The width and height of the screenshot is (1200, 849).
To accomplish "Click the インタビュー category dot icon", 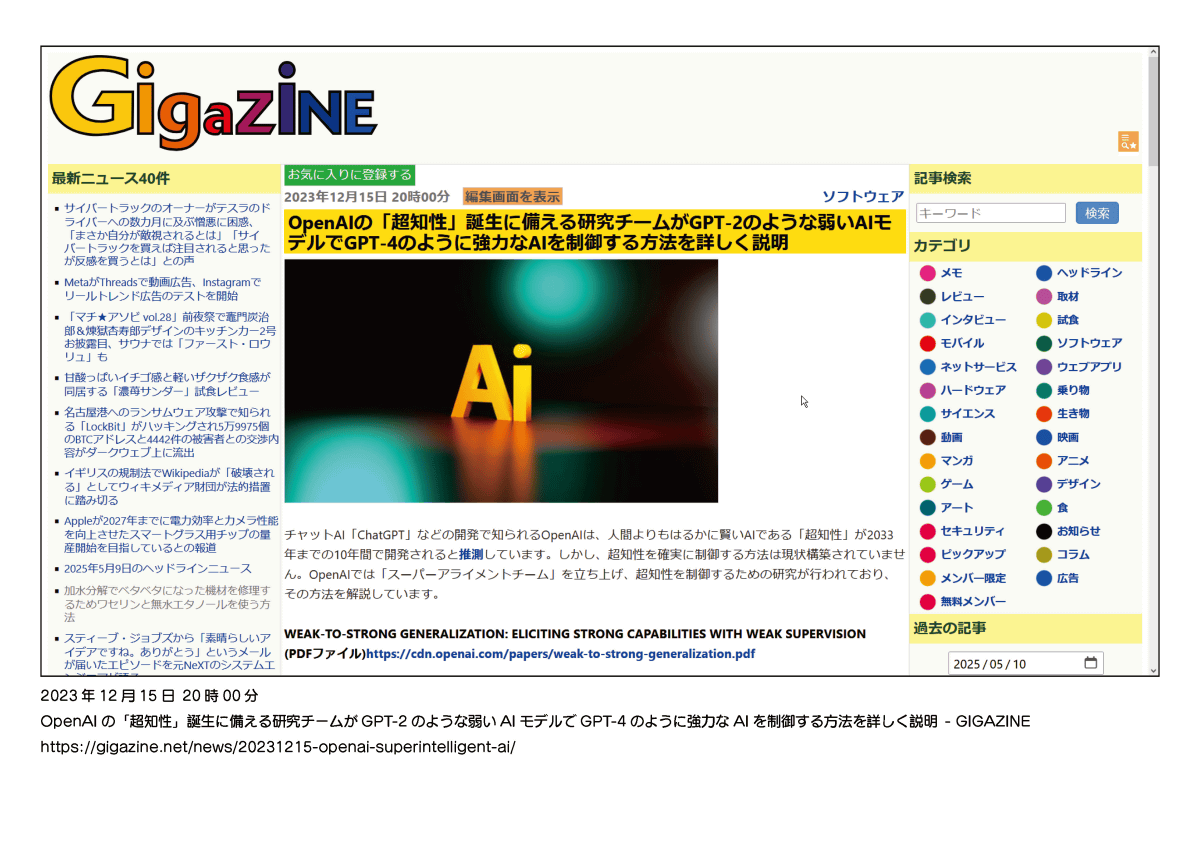I will click(928, 320).
